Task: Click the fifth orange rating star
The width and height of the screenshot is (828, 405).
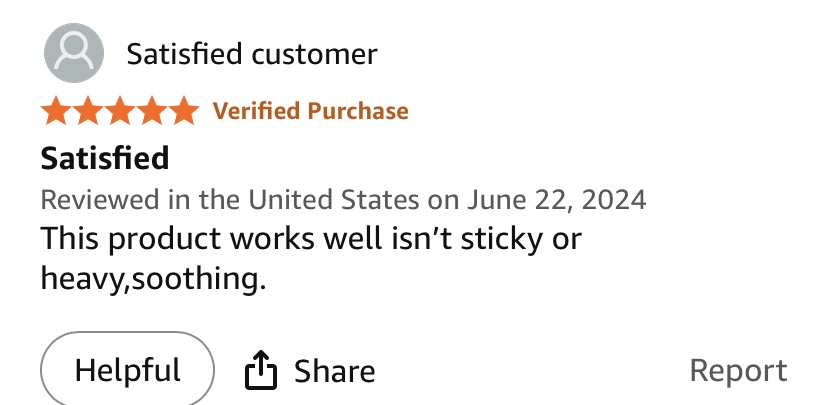Action: 184,111
